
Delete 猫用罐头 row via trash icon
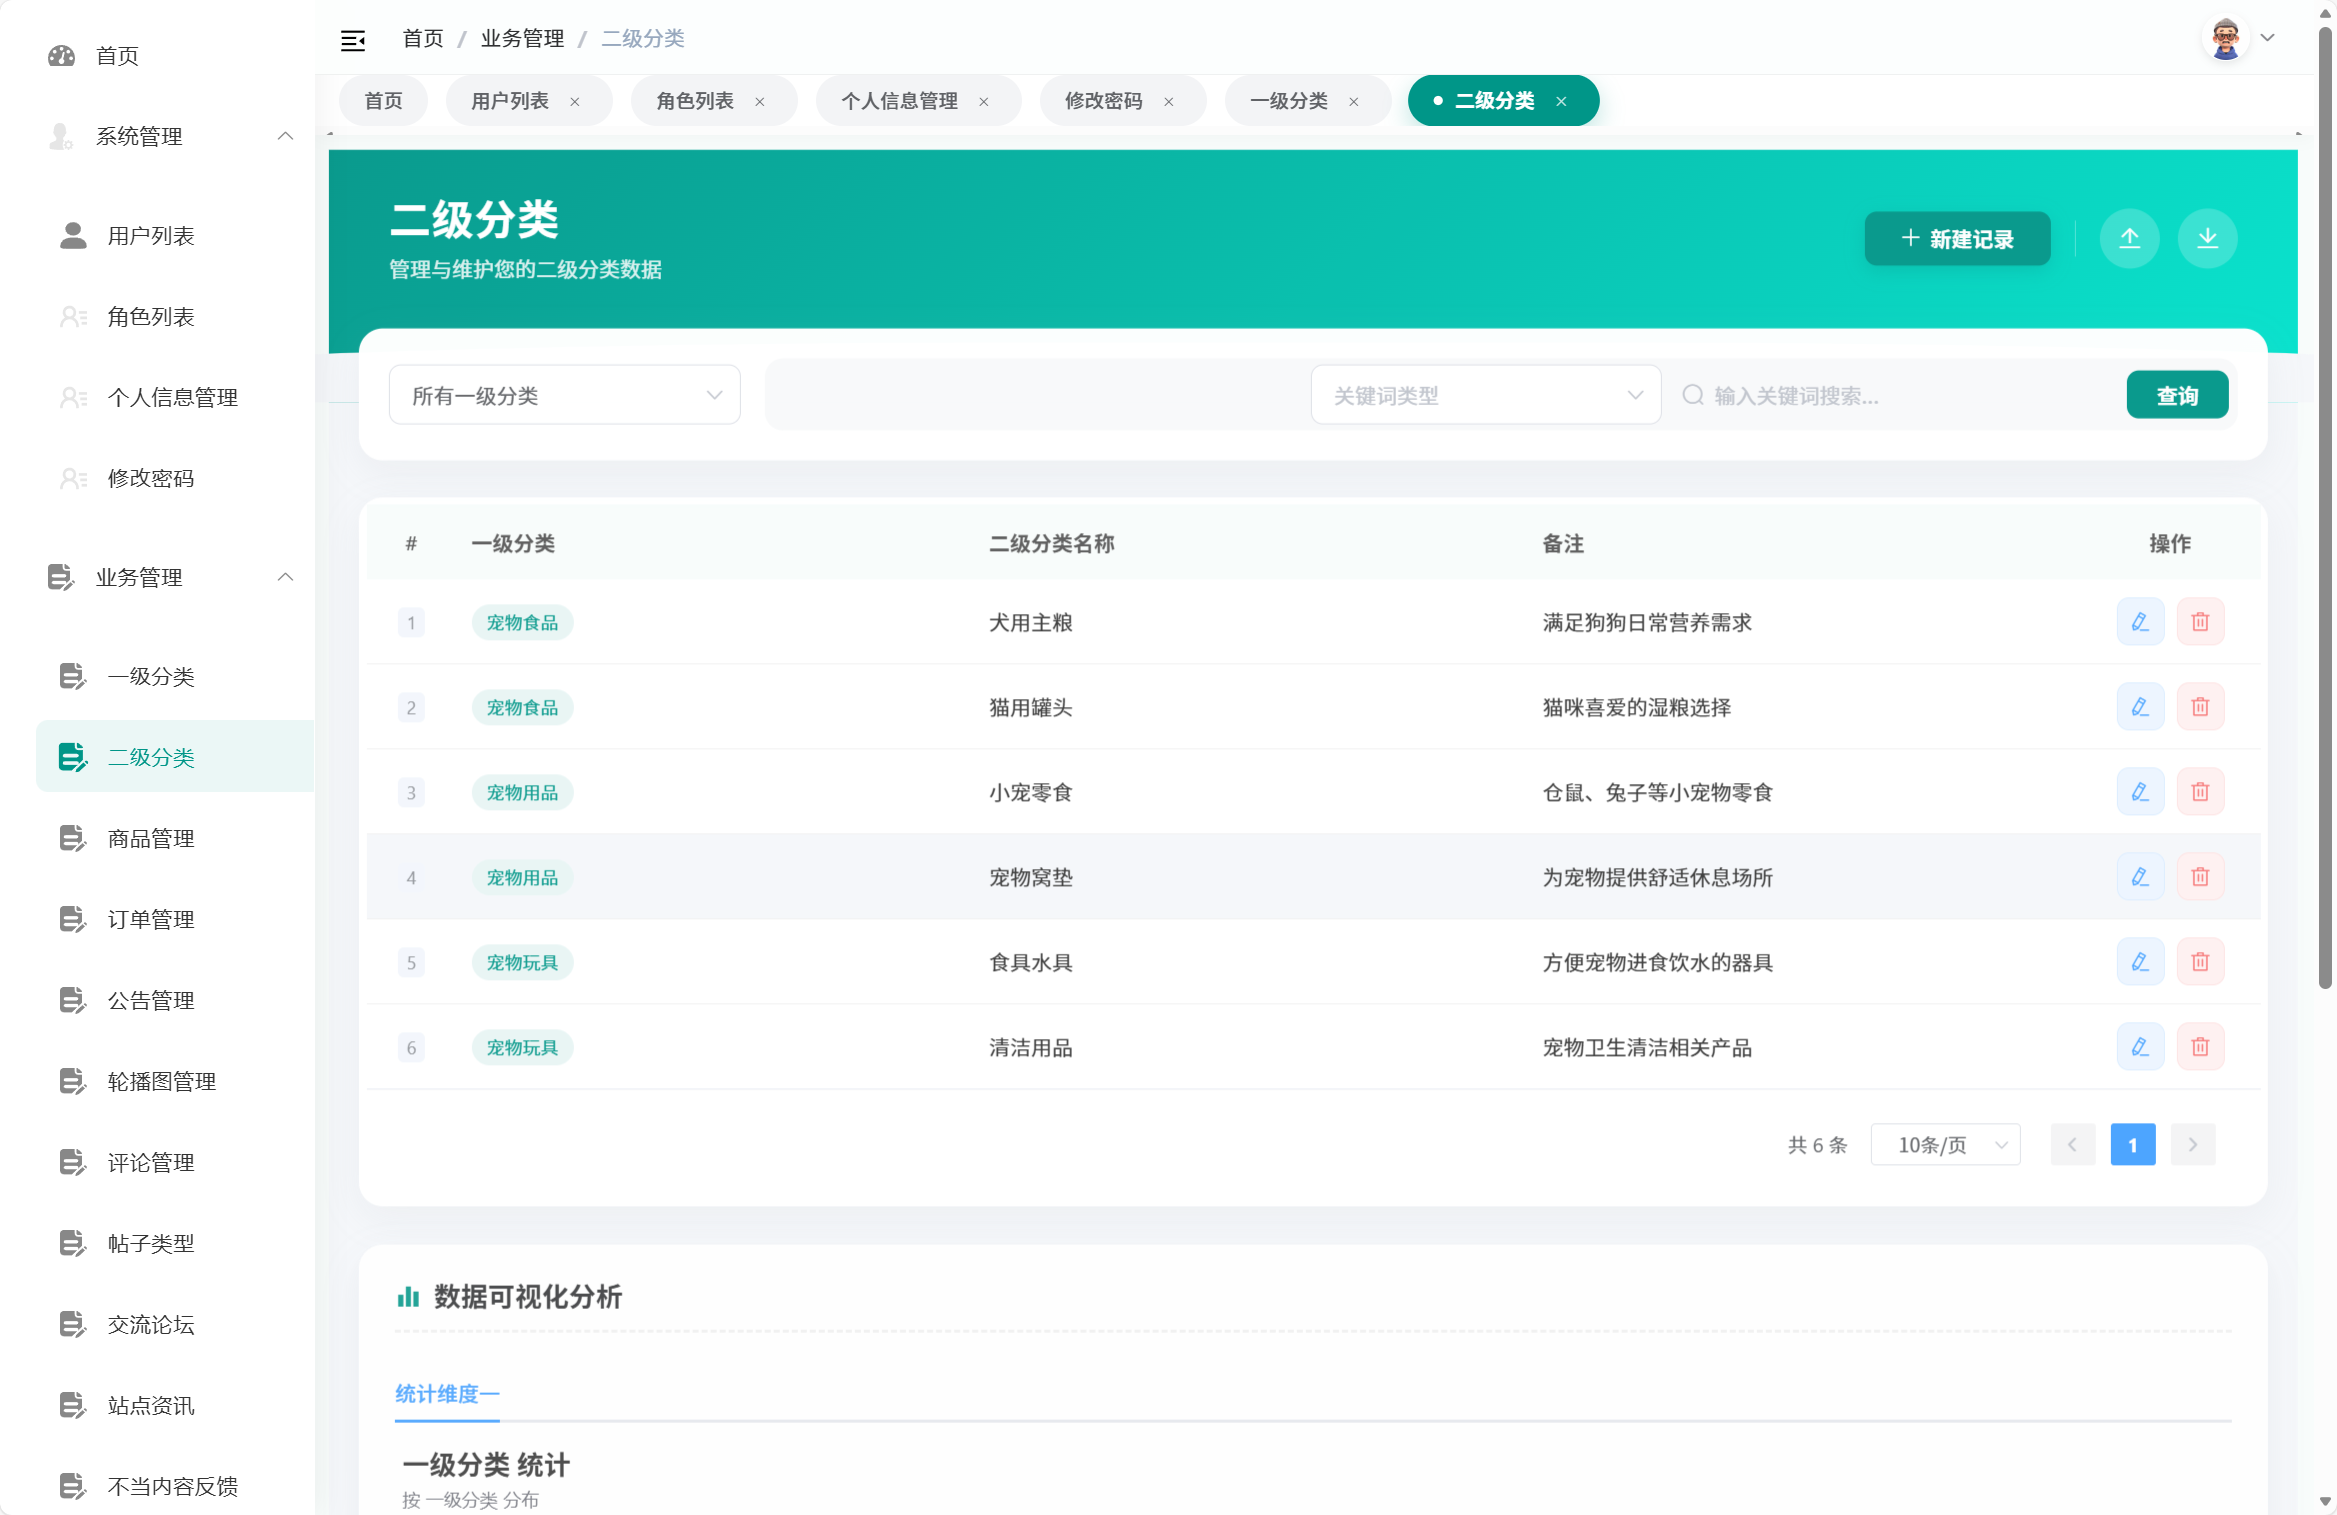pyautogui.click(x=2201, y=706)
